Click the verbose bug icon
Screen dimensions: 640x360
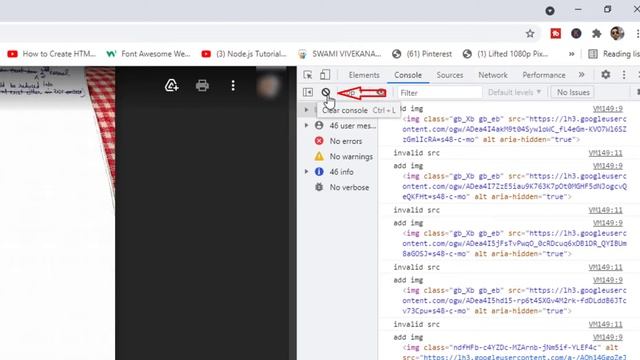point(319,187)
